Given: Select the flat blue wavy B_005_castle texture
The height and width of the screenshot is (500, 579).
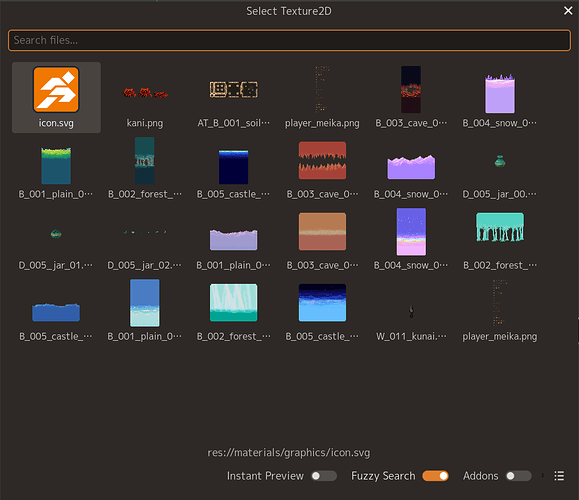Looking at the screenshot, I should [56, 311].
